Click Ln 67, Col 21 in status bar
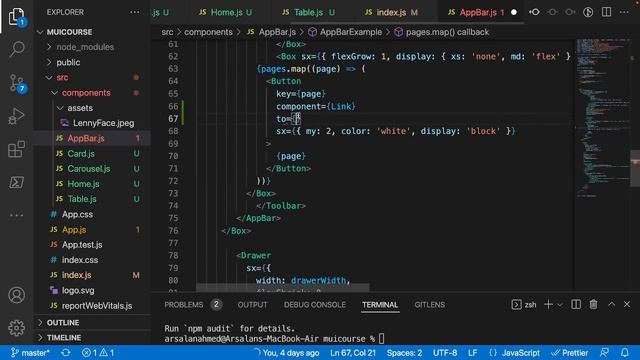 coord(353,353)
